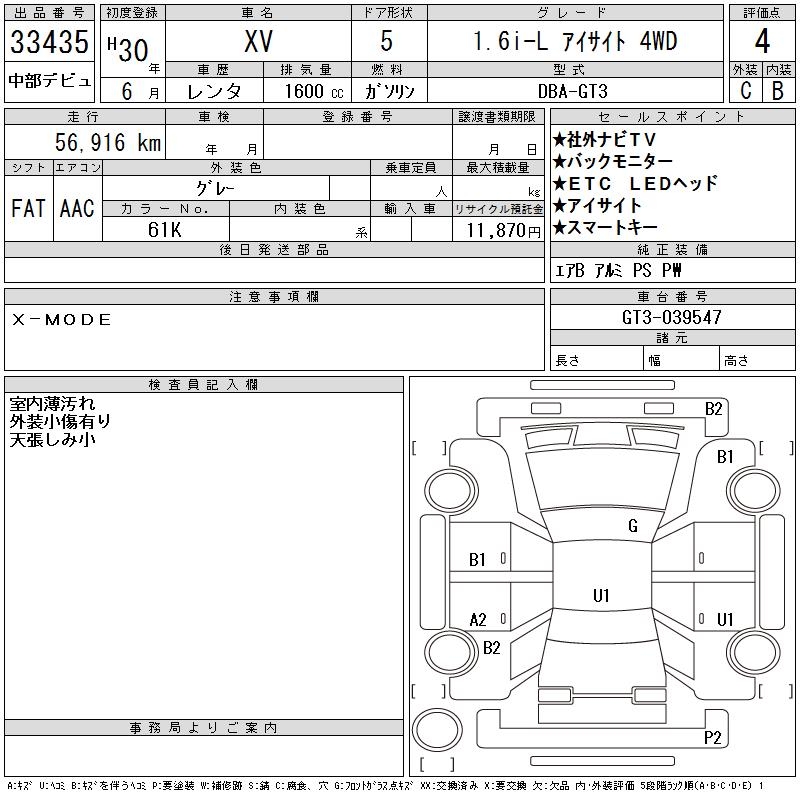800x800 pixels.
Task: Select the inspector note 外装小傷有り
Action: point(60,421)
